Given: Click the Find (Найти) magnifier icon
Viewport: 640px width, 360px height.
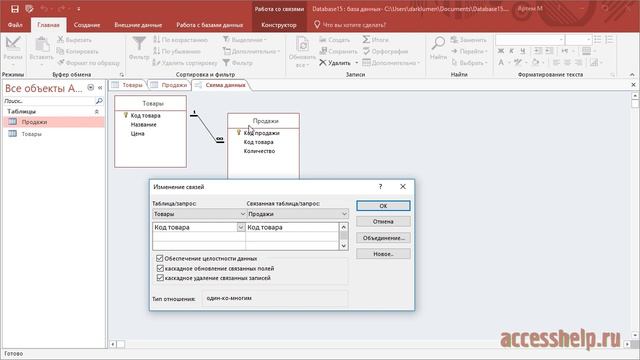Looking at the screenshot, I should pos(438,43).
